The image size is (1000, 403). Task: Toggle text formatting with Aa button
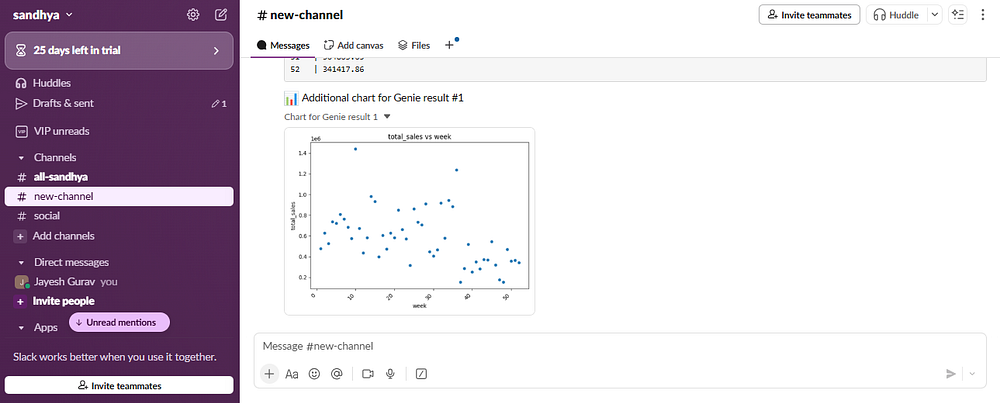pyautogui.click(x=292, y=373)
